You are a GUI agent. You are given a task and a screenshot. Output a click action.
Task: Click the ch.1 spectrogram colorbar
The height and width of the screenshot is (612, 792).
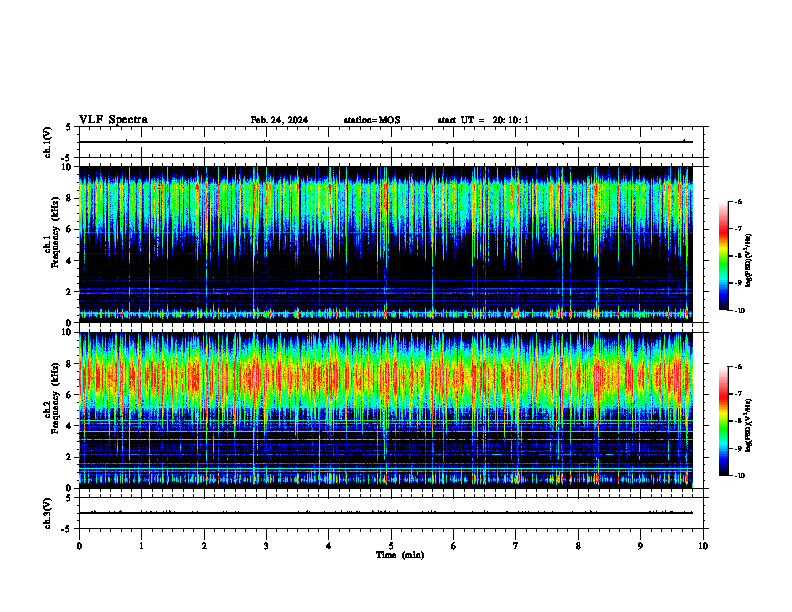coord(724,256)
